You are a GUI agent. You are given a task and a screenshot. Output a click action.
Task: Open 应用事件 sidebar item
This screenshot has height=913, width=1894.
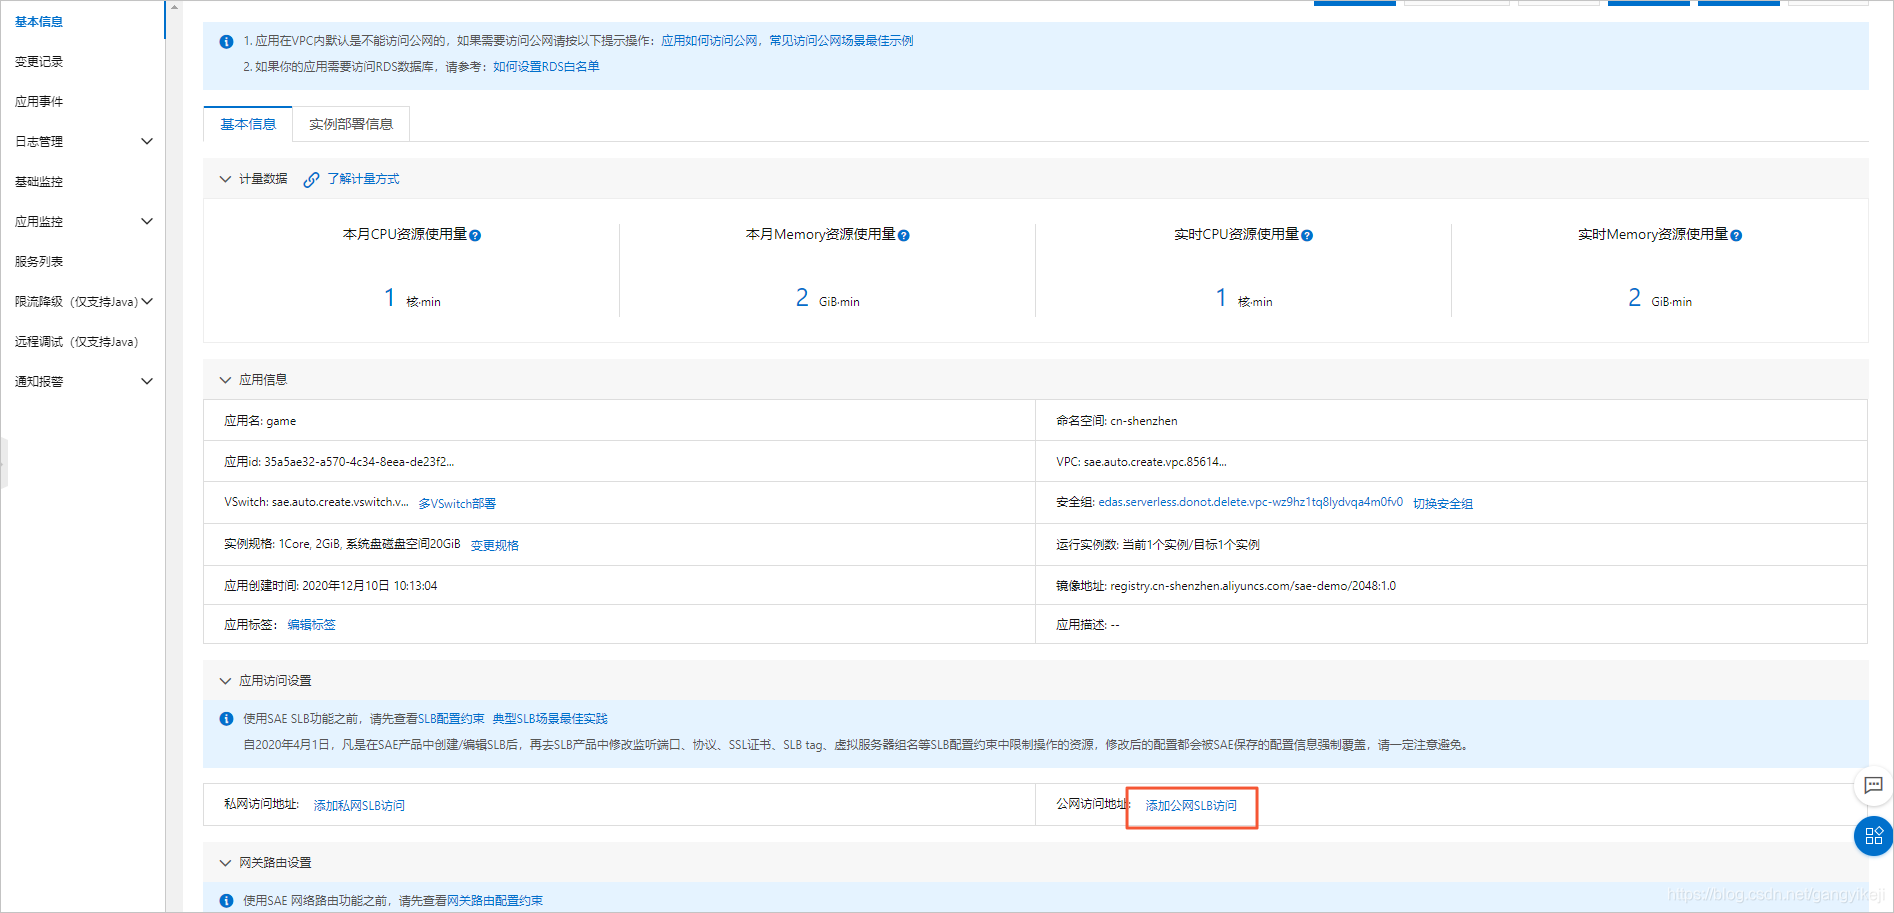pos(39,102)
